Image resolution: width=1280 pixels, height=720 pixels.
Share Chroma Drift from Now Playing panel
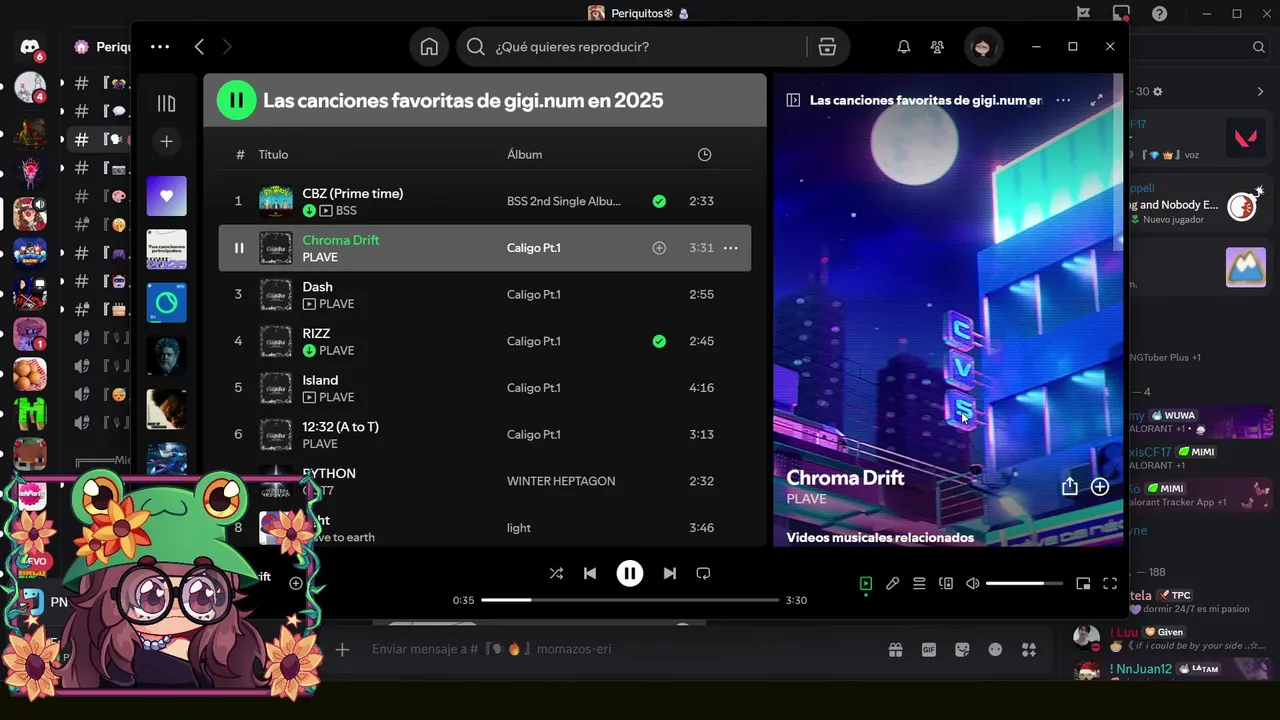[x=1070, y=486]
